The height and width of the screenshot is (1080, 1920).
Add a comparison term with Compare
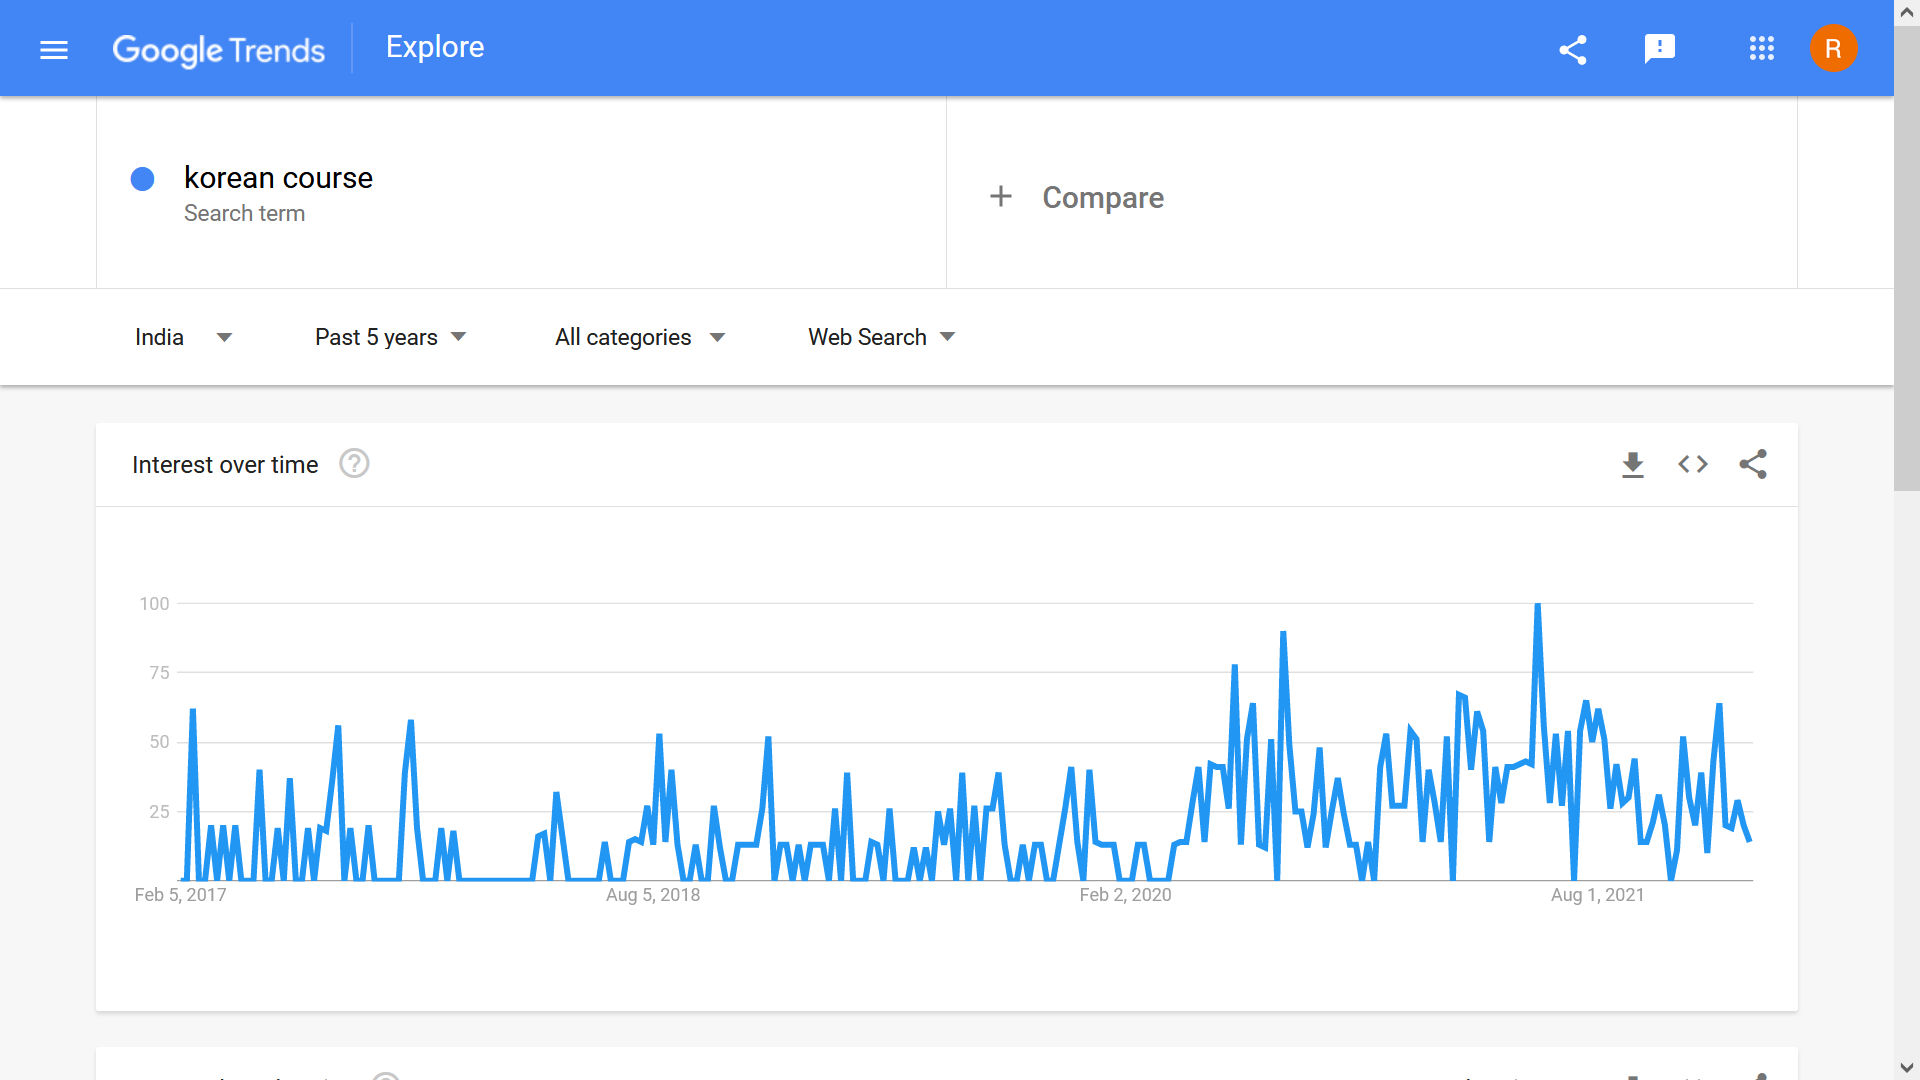[x=1103, y=198]
